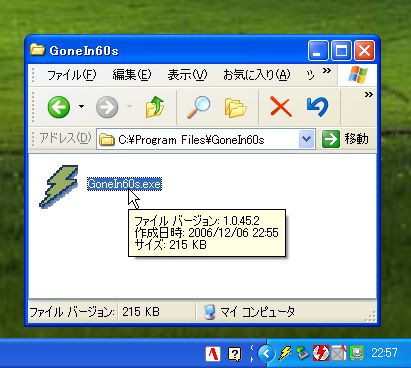Go back with the green Back arrow
Image resolution: width=411 pixels, height=368 pixels.
pyautogui.click(x=59, y=107)
